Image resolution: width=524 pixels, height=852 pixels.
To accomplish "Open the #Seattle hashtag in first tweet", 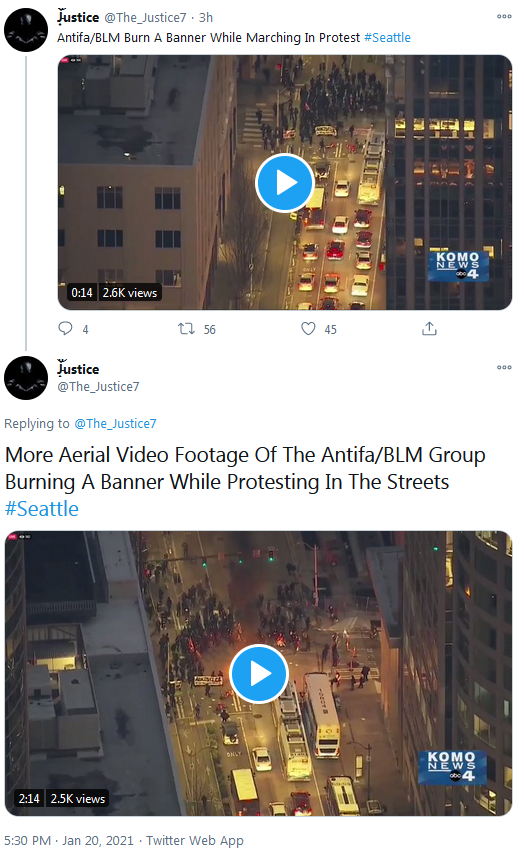I will (388, 37).
